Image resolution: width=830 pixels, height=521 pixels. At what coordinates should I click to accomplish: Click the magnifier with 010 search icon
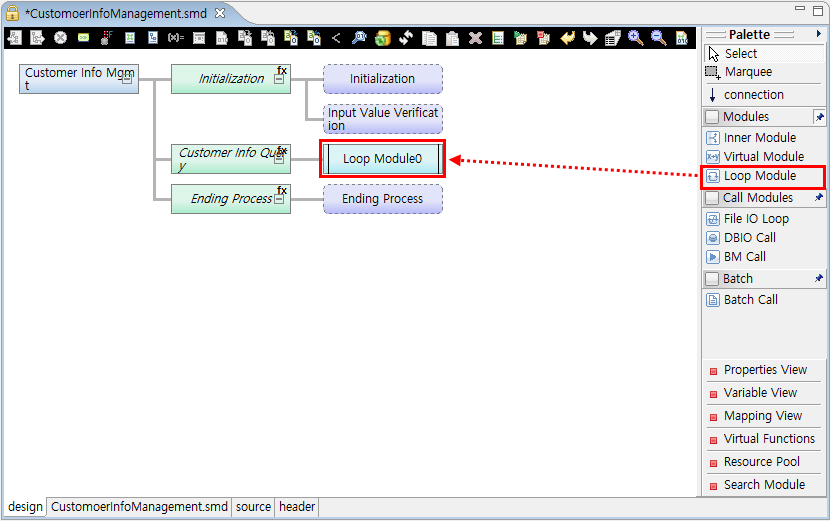tap(359, 38)
